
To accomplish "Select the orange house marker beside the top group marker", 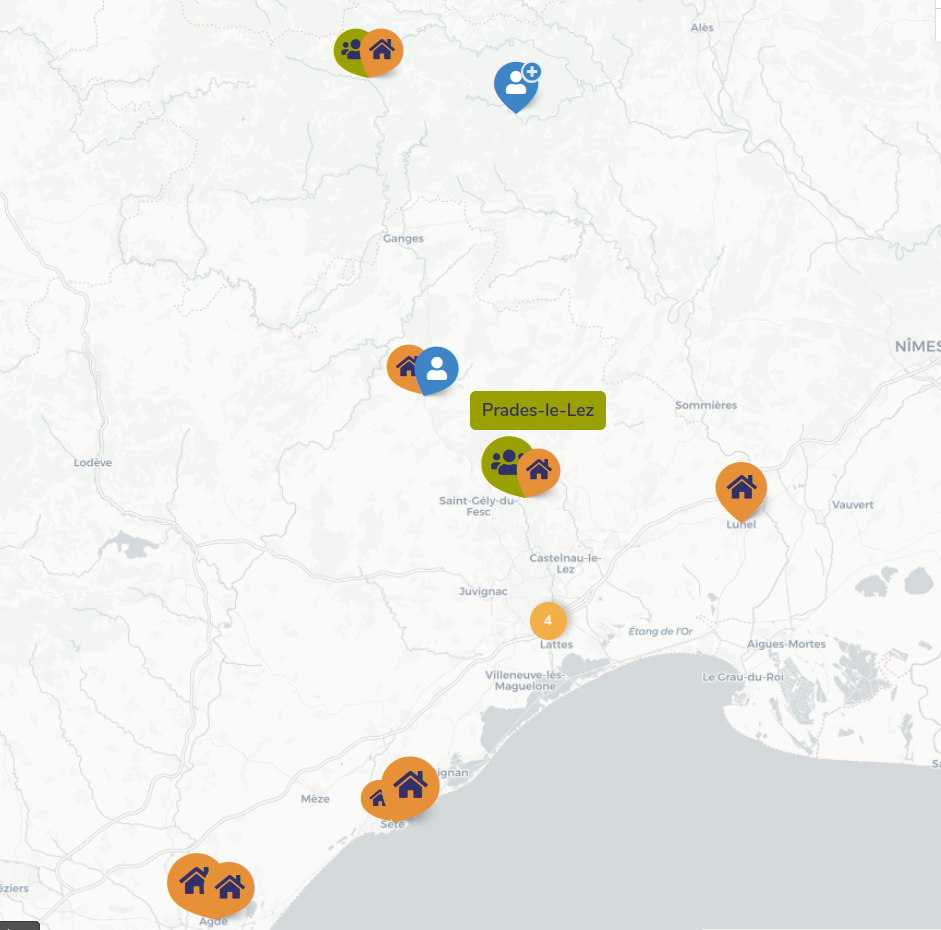I will point(383,50).
